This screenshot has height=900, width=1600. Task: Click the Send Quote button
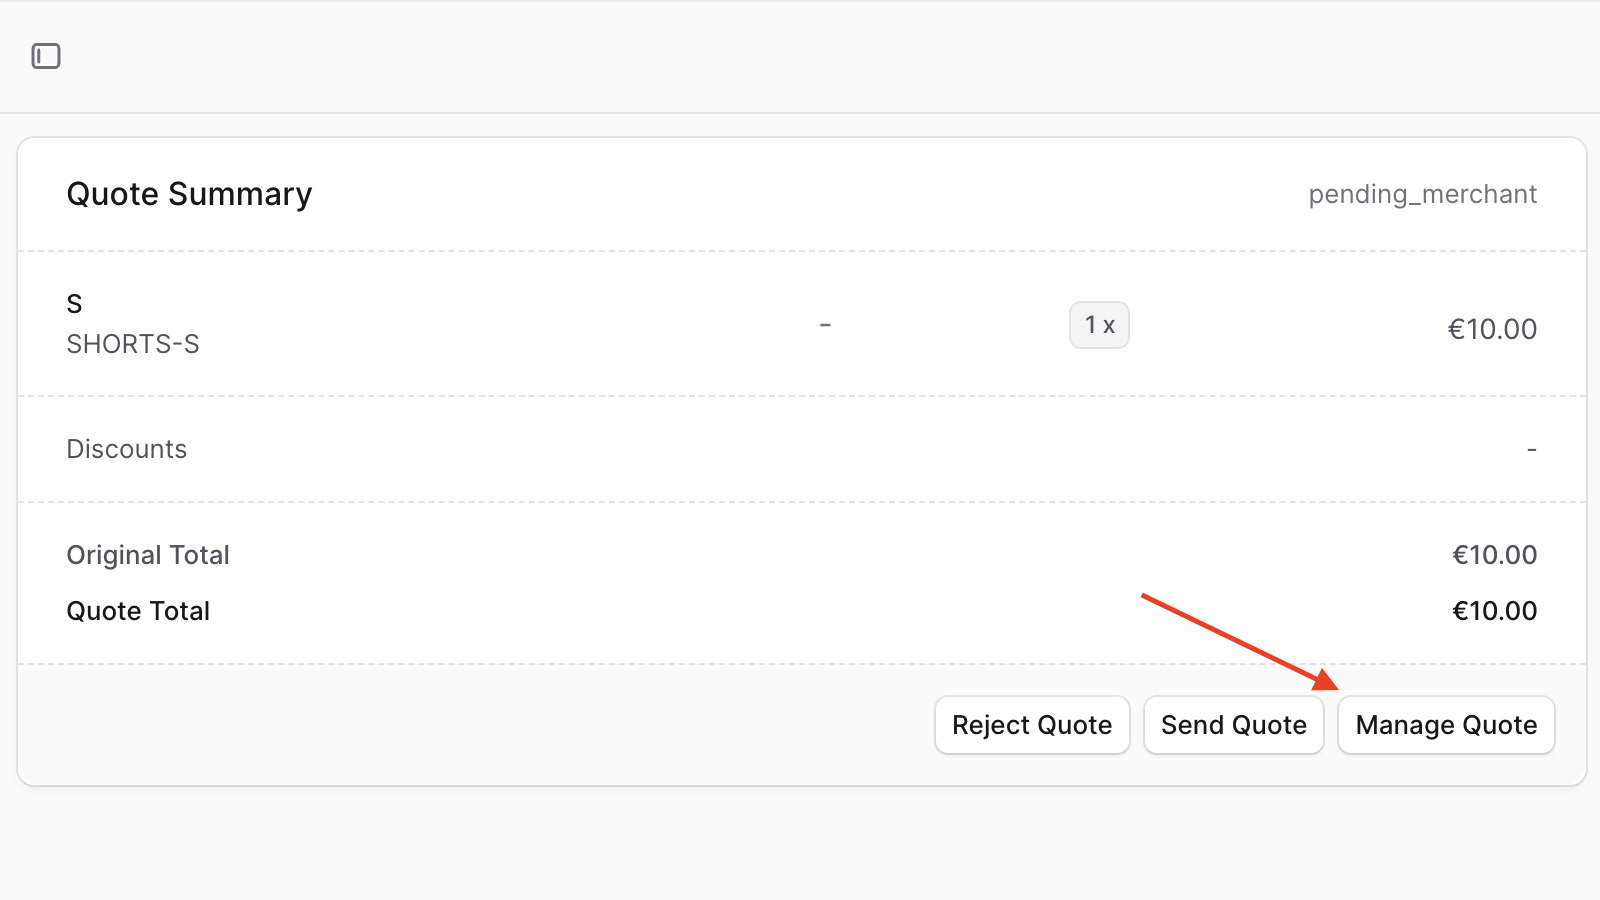pyautogui.click(x=1233, y=725)
